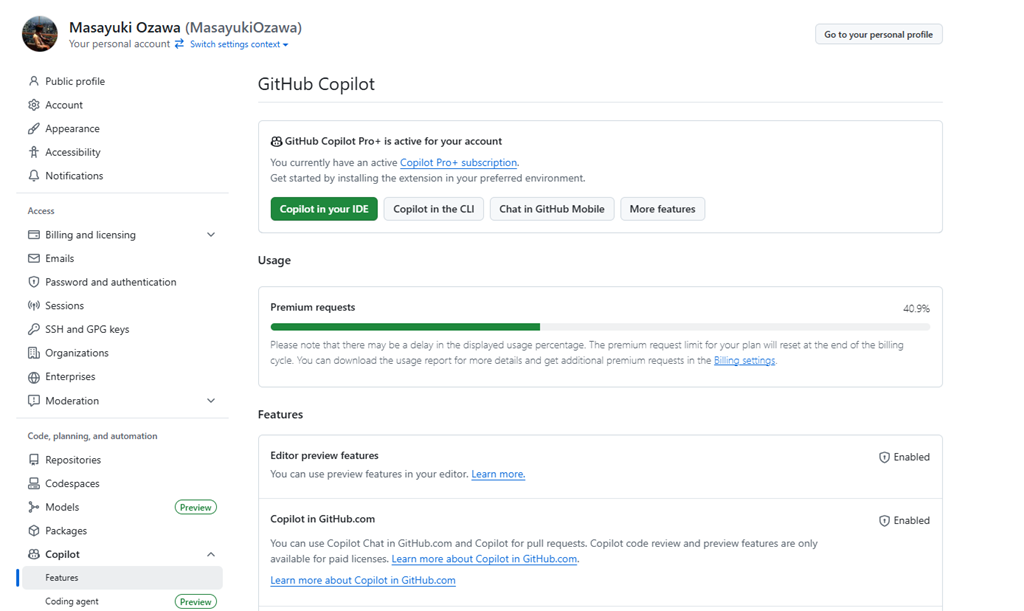
Task: Click Go to your personal profile button
Action: pyautogui.click(x=878, y=35)
